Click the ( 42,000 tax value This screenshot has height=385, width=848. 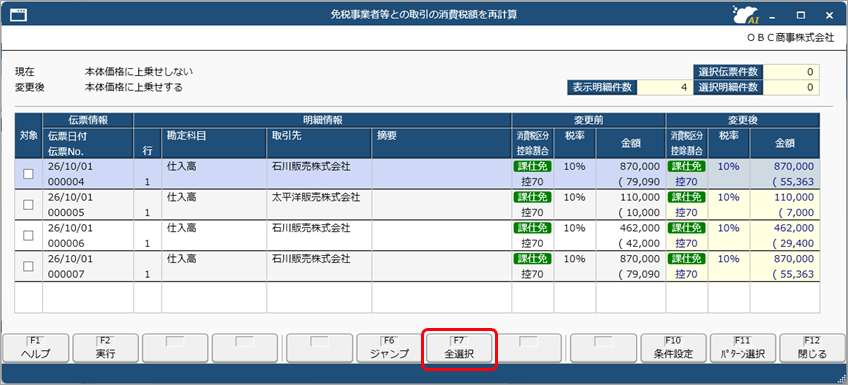pyautogui.click(x=640, y=244)
